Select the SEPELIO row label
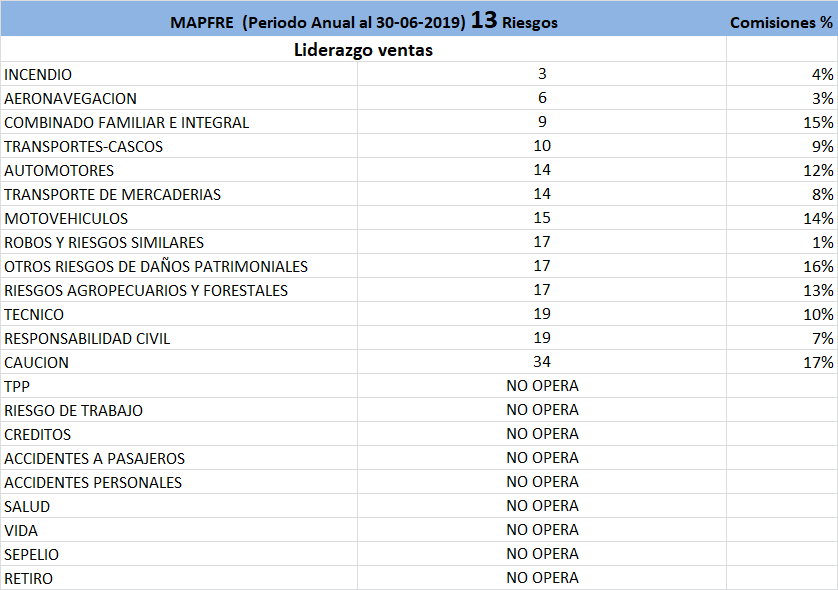Screen dimensions: 838x590 [x=179, y=555]
